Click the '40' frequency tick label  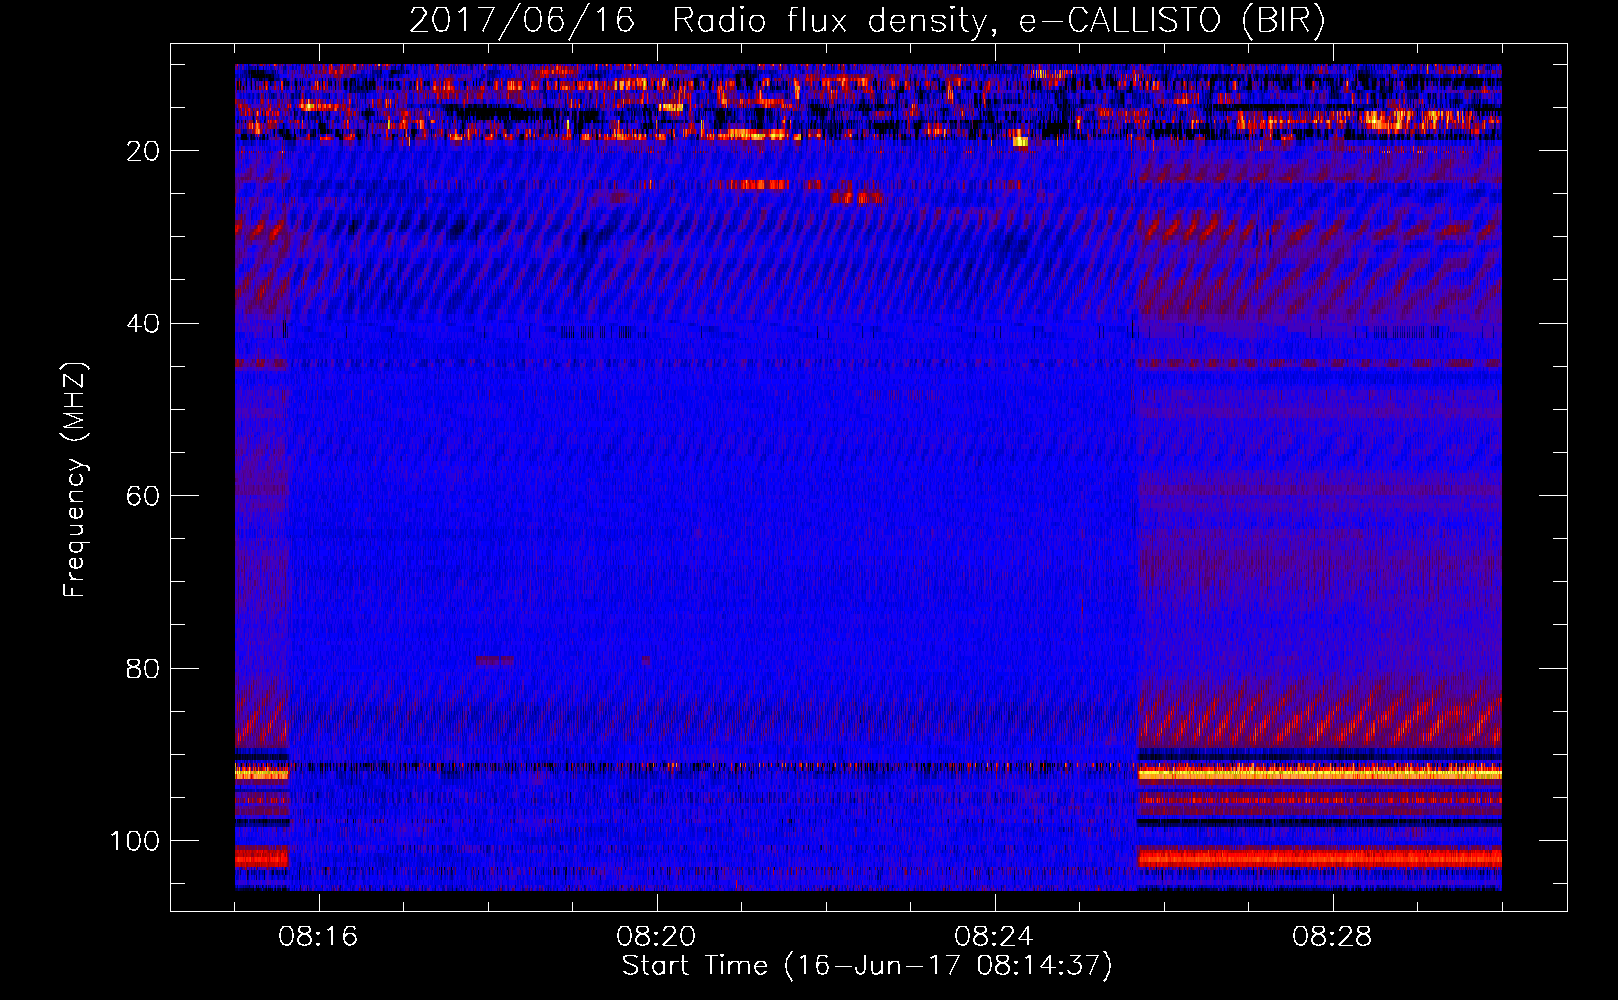(143, 324)
